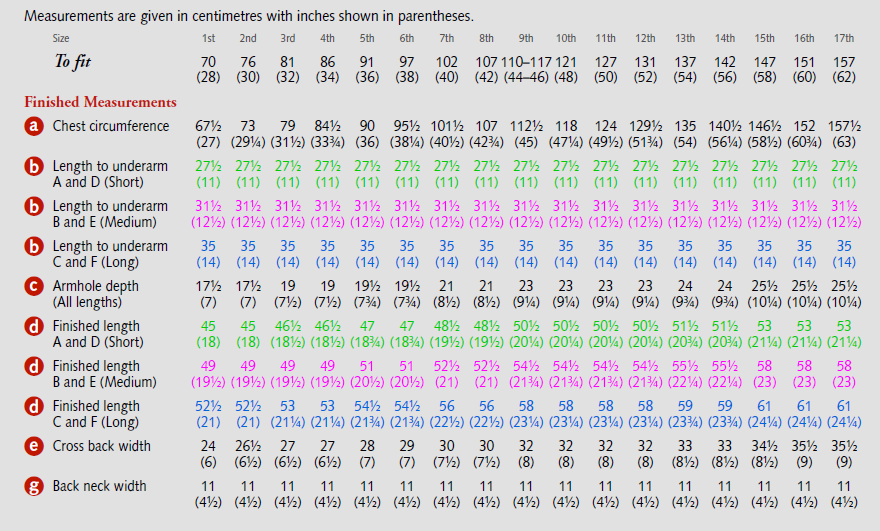Click the 'b' badge for Length to underarm Medium
Image resolution: width=880 pixels, height=531 pixels.
35,206
